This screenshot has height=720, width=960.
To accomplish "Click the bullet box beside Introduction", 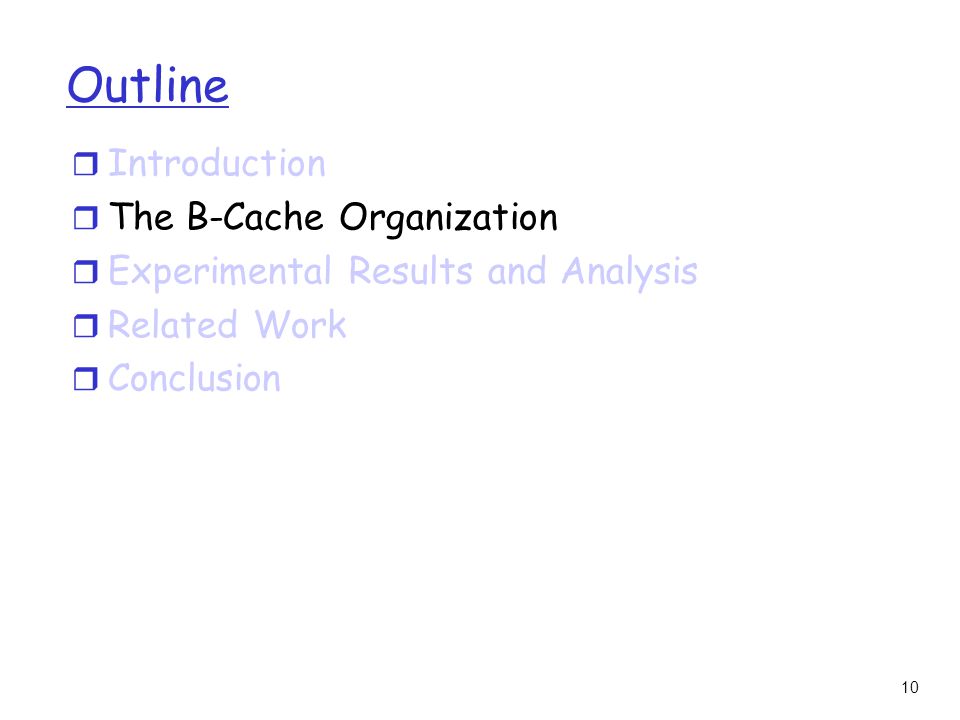I will [x=86, y=164].
